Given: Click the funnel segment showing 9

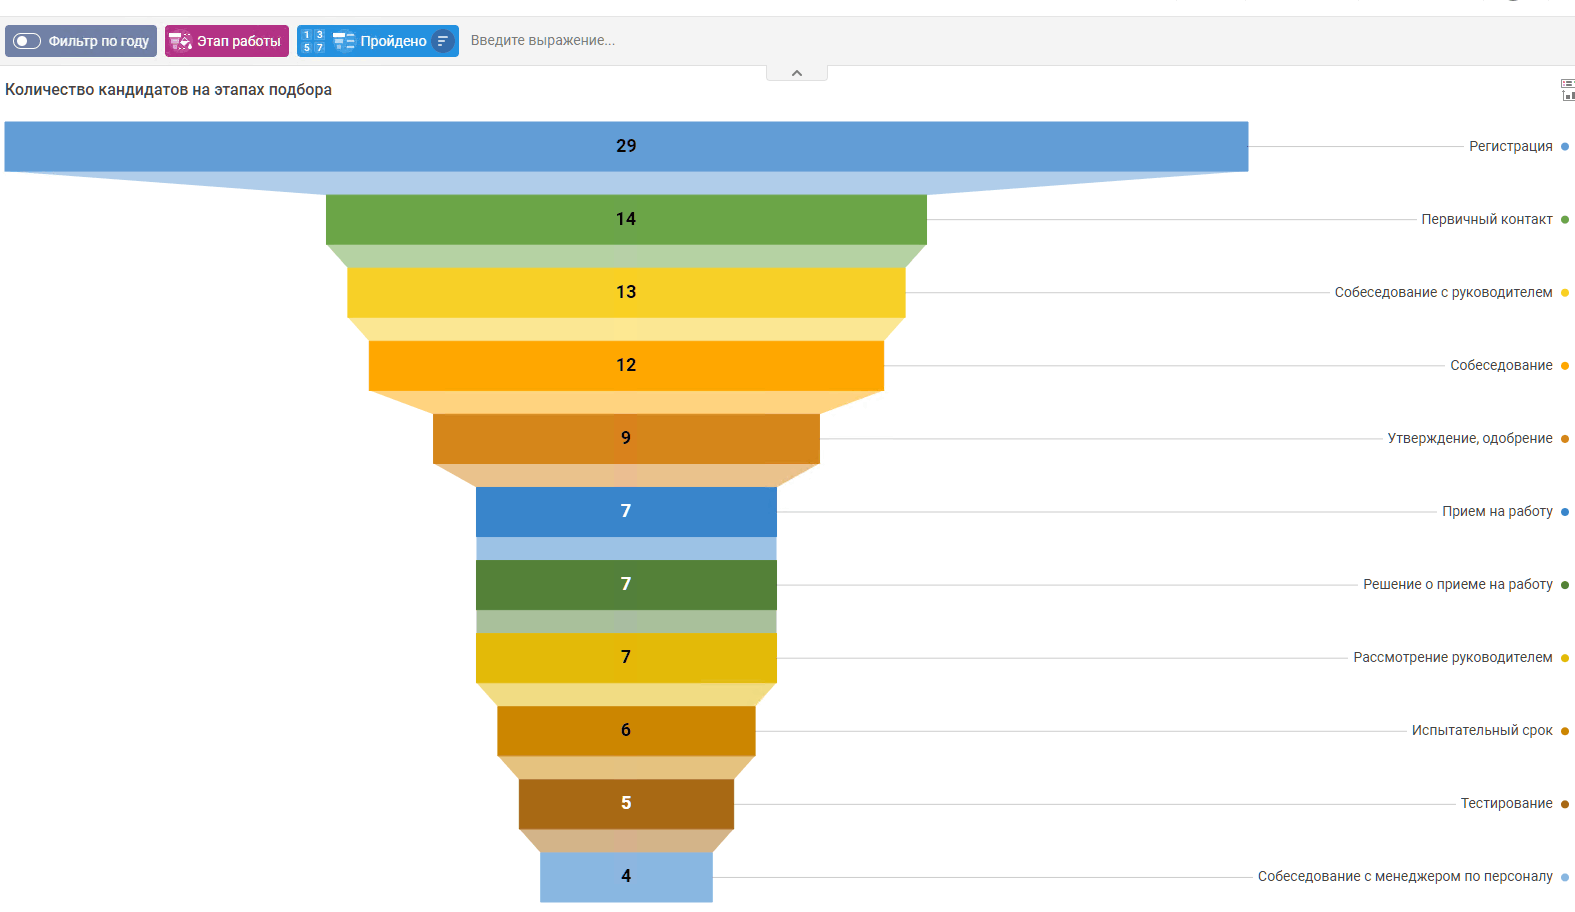Looking at the screenshot, I should point(626,438).
